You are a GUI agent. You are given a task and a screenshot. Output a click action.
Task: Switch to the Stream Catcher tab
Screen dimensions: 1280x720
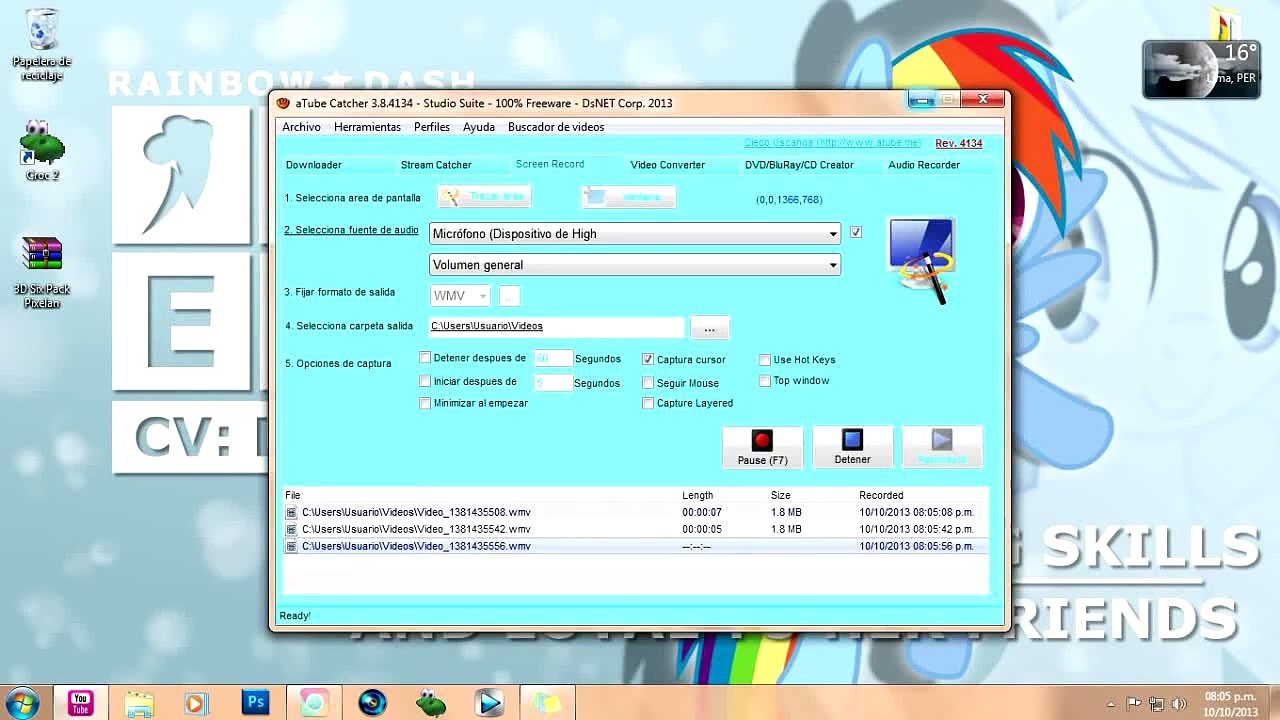tap(436, 165)
